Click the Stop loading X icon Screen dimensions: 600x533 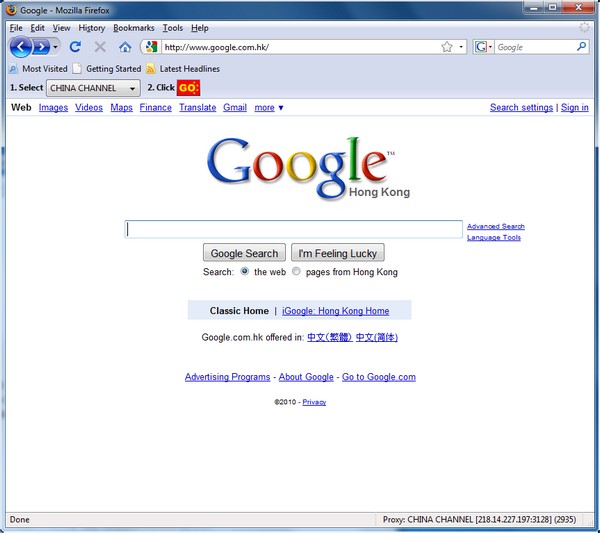[x=100, y=47]
